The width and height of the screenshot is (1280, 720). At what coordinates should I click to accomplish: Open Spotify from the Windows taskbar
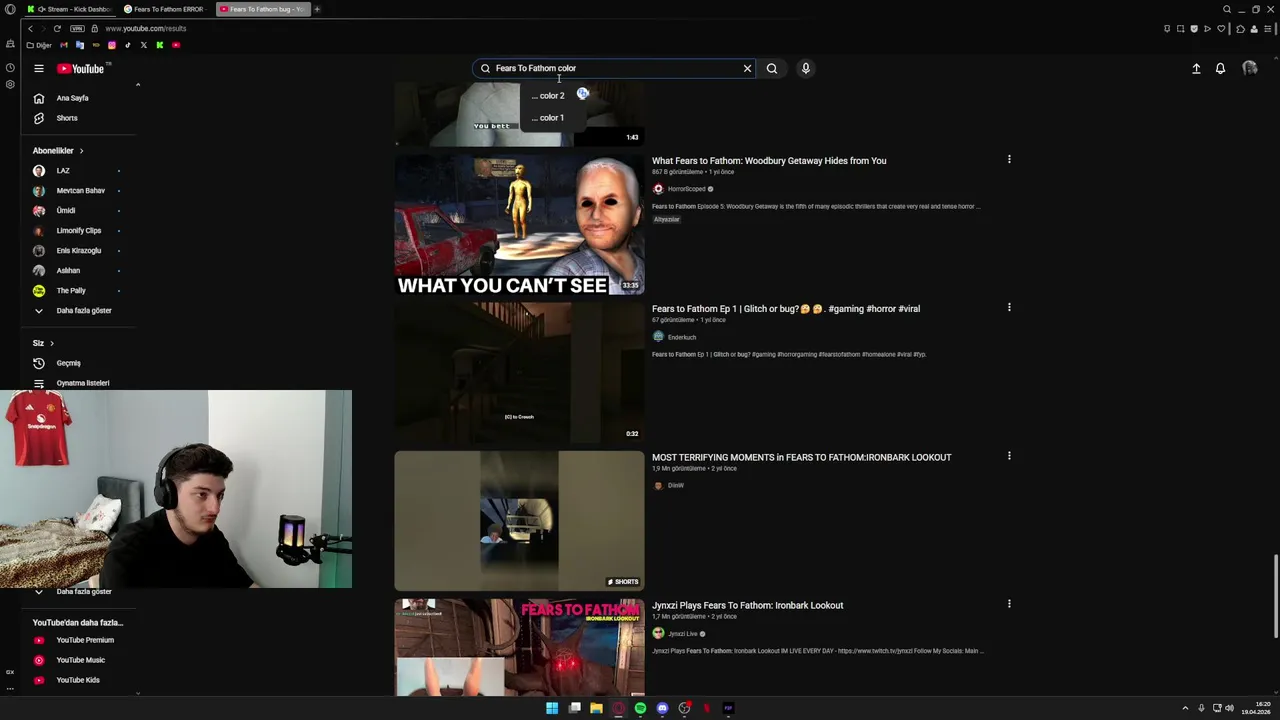(640, 708)
